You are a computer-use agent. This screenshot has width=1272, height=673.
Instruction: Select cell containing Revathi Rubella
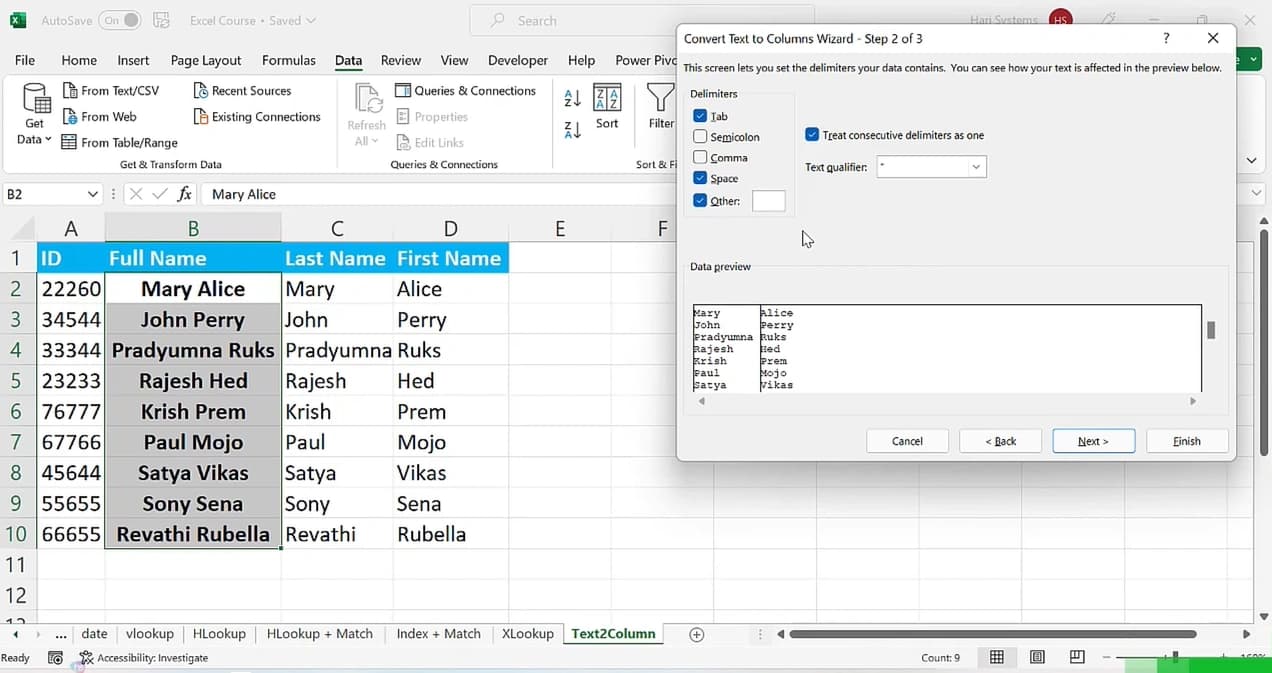tap(193, 534)
